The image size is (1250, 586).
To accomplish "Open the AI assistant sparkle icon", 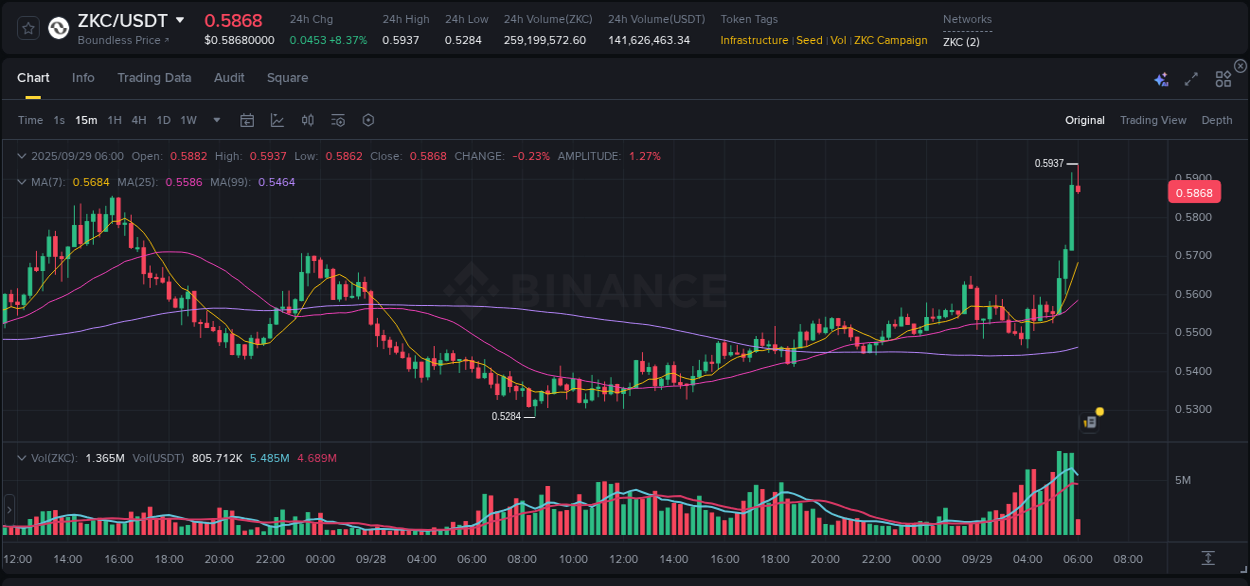I will [x=1161, y=78].
